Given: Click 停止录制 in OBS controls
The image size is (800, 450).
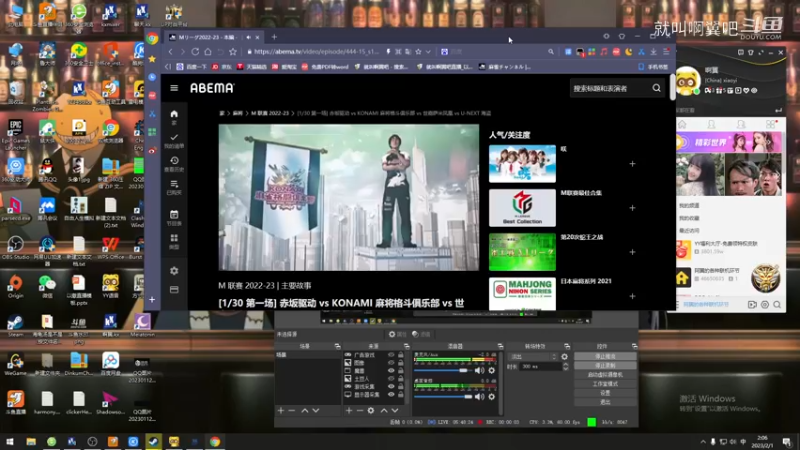Looking at the screenshot, I should coord(605,365).
